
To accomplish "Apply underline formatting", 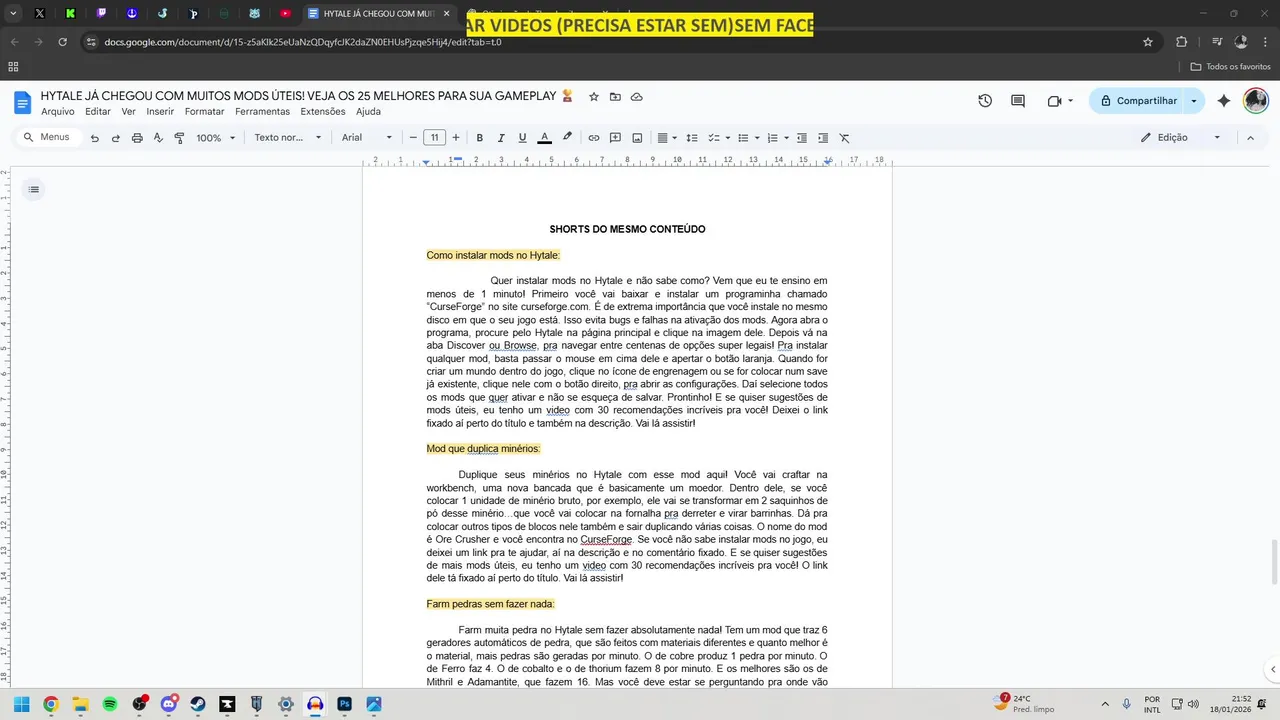I will [522, 138].
